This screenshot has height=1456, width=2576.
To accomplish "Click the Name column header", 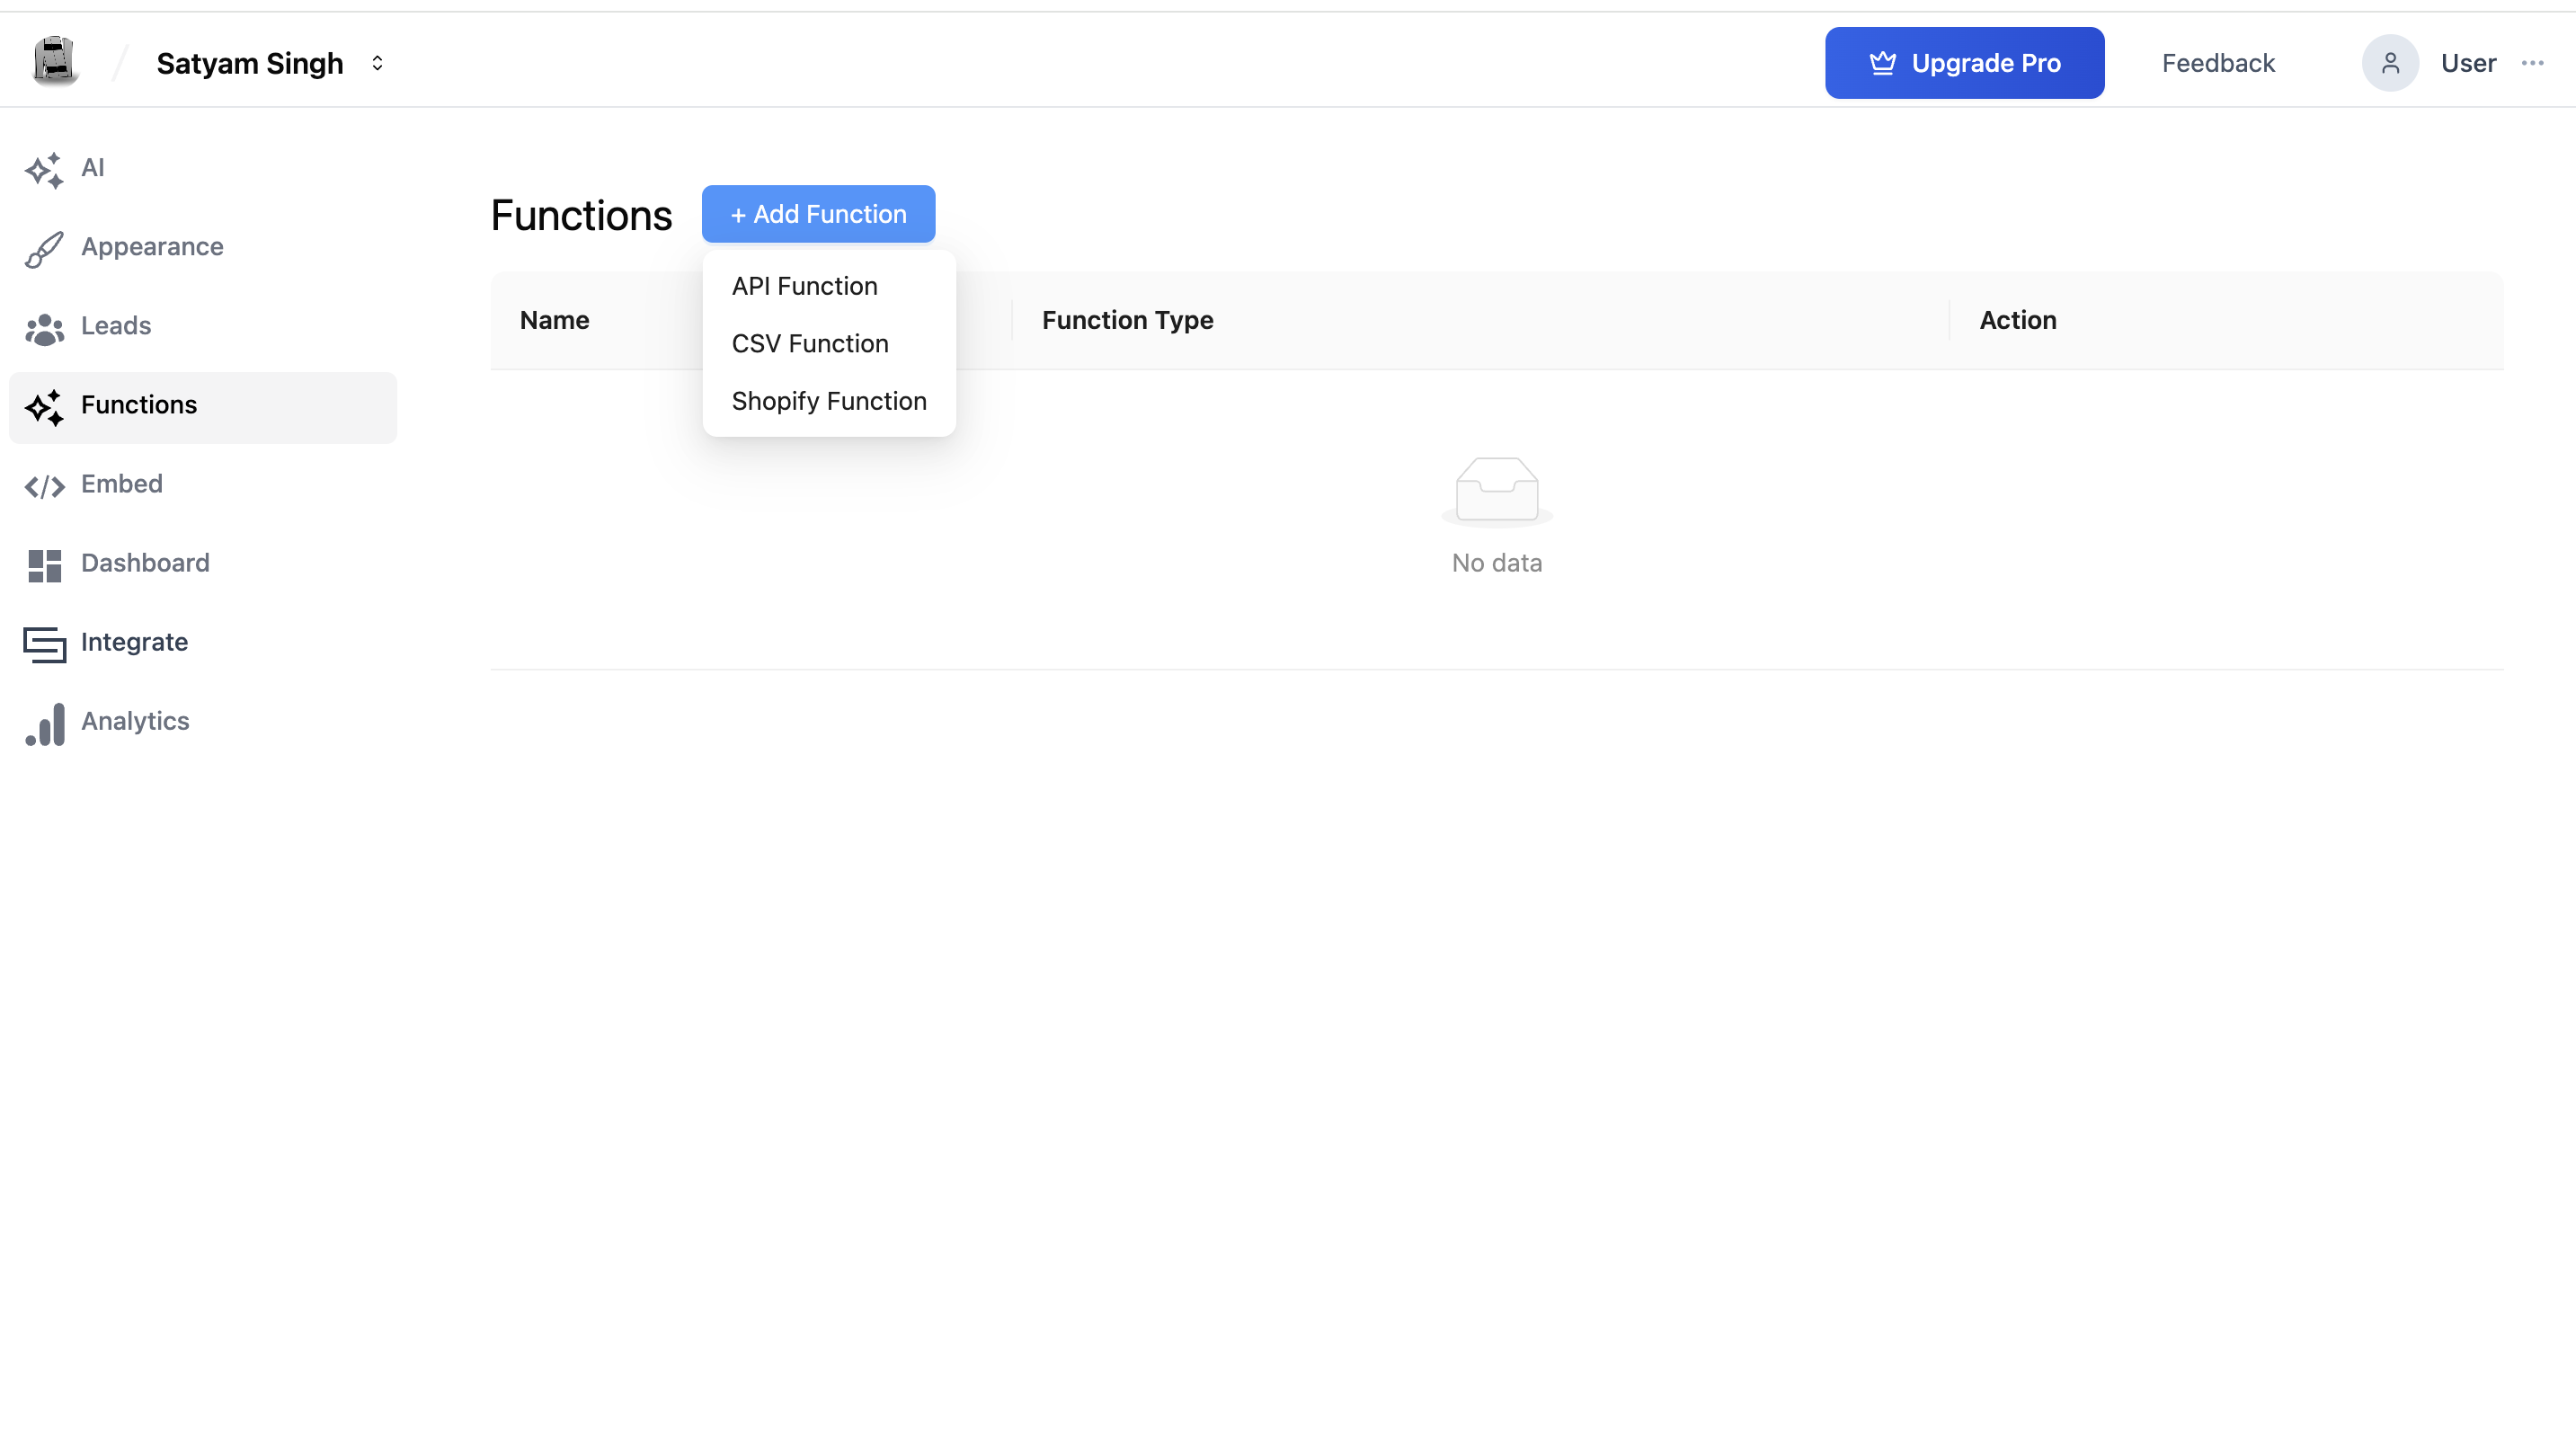I will click(554, 320).
